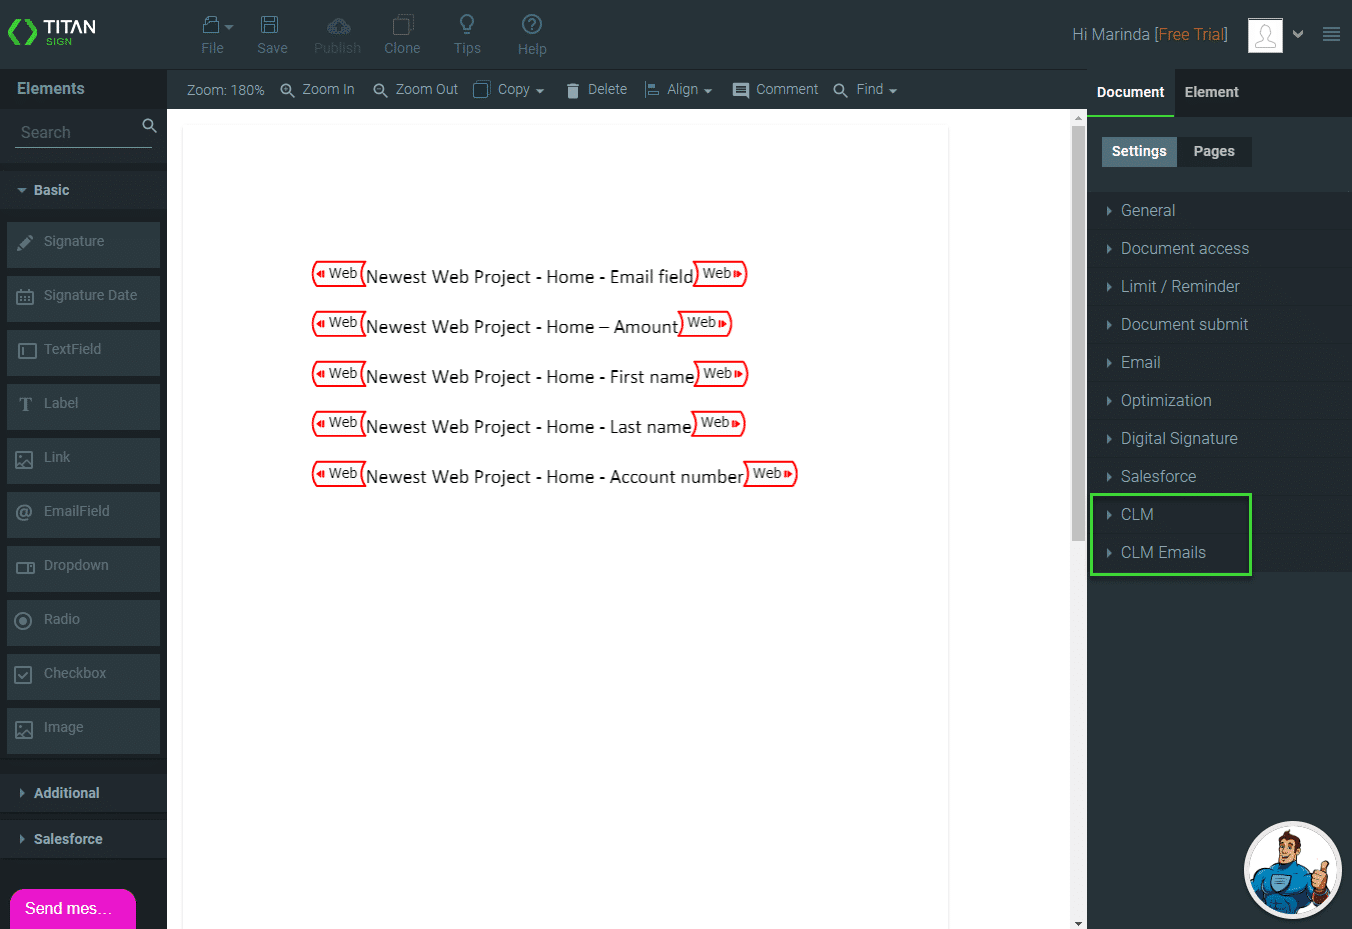Expand the Document access settings section
This screenshot has height=929, width=1352.
click(1184, 249)
